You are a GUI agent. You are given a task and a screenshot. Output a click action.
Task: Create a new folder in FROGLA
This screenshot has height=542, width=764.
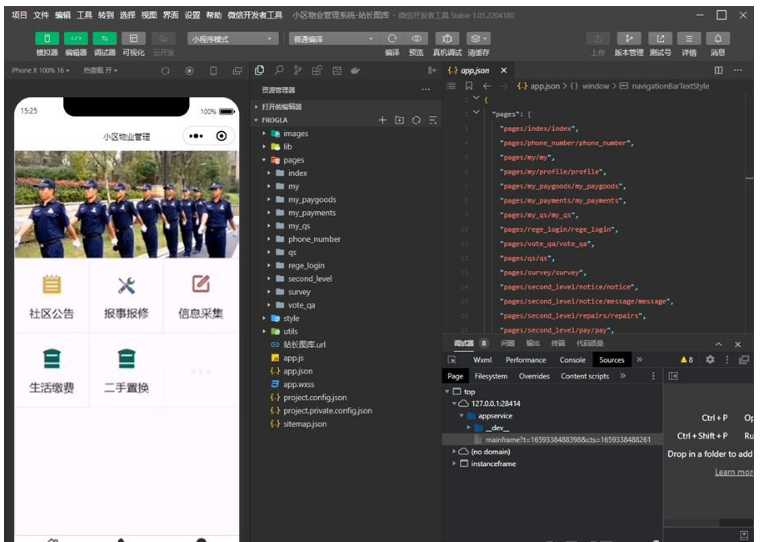[x=400, y=120]
